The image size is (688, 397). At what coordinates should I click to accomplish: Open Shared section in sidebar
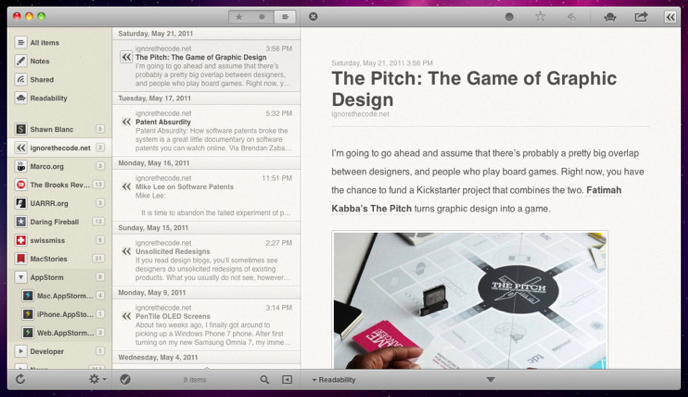59,79
